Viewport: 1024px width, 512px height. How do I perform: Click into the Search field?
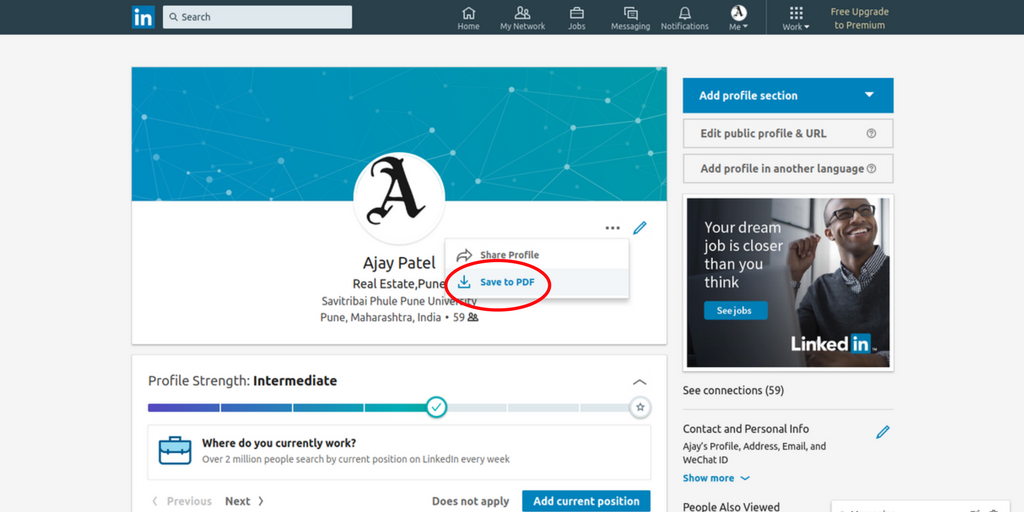257,17
